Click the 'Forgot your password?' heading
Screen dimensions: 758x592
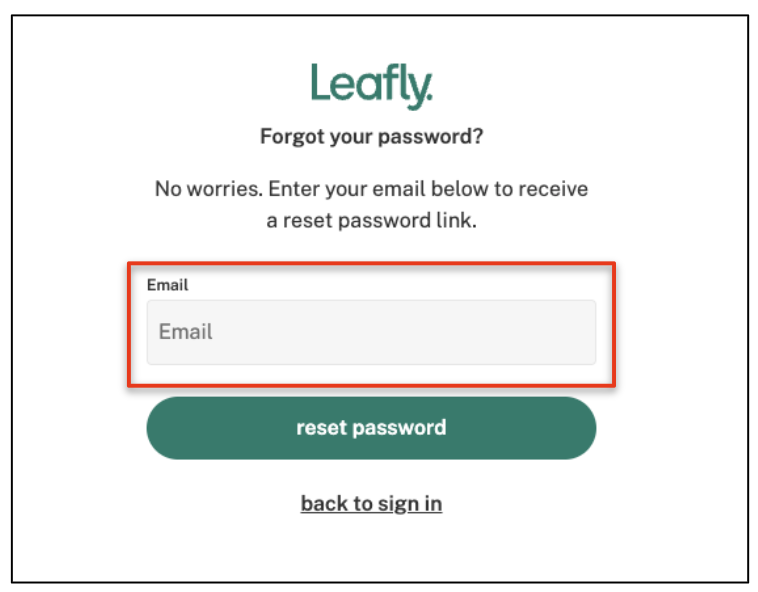pos(371,136)
